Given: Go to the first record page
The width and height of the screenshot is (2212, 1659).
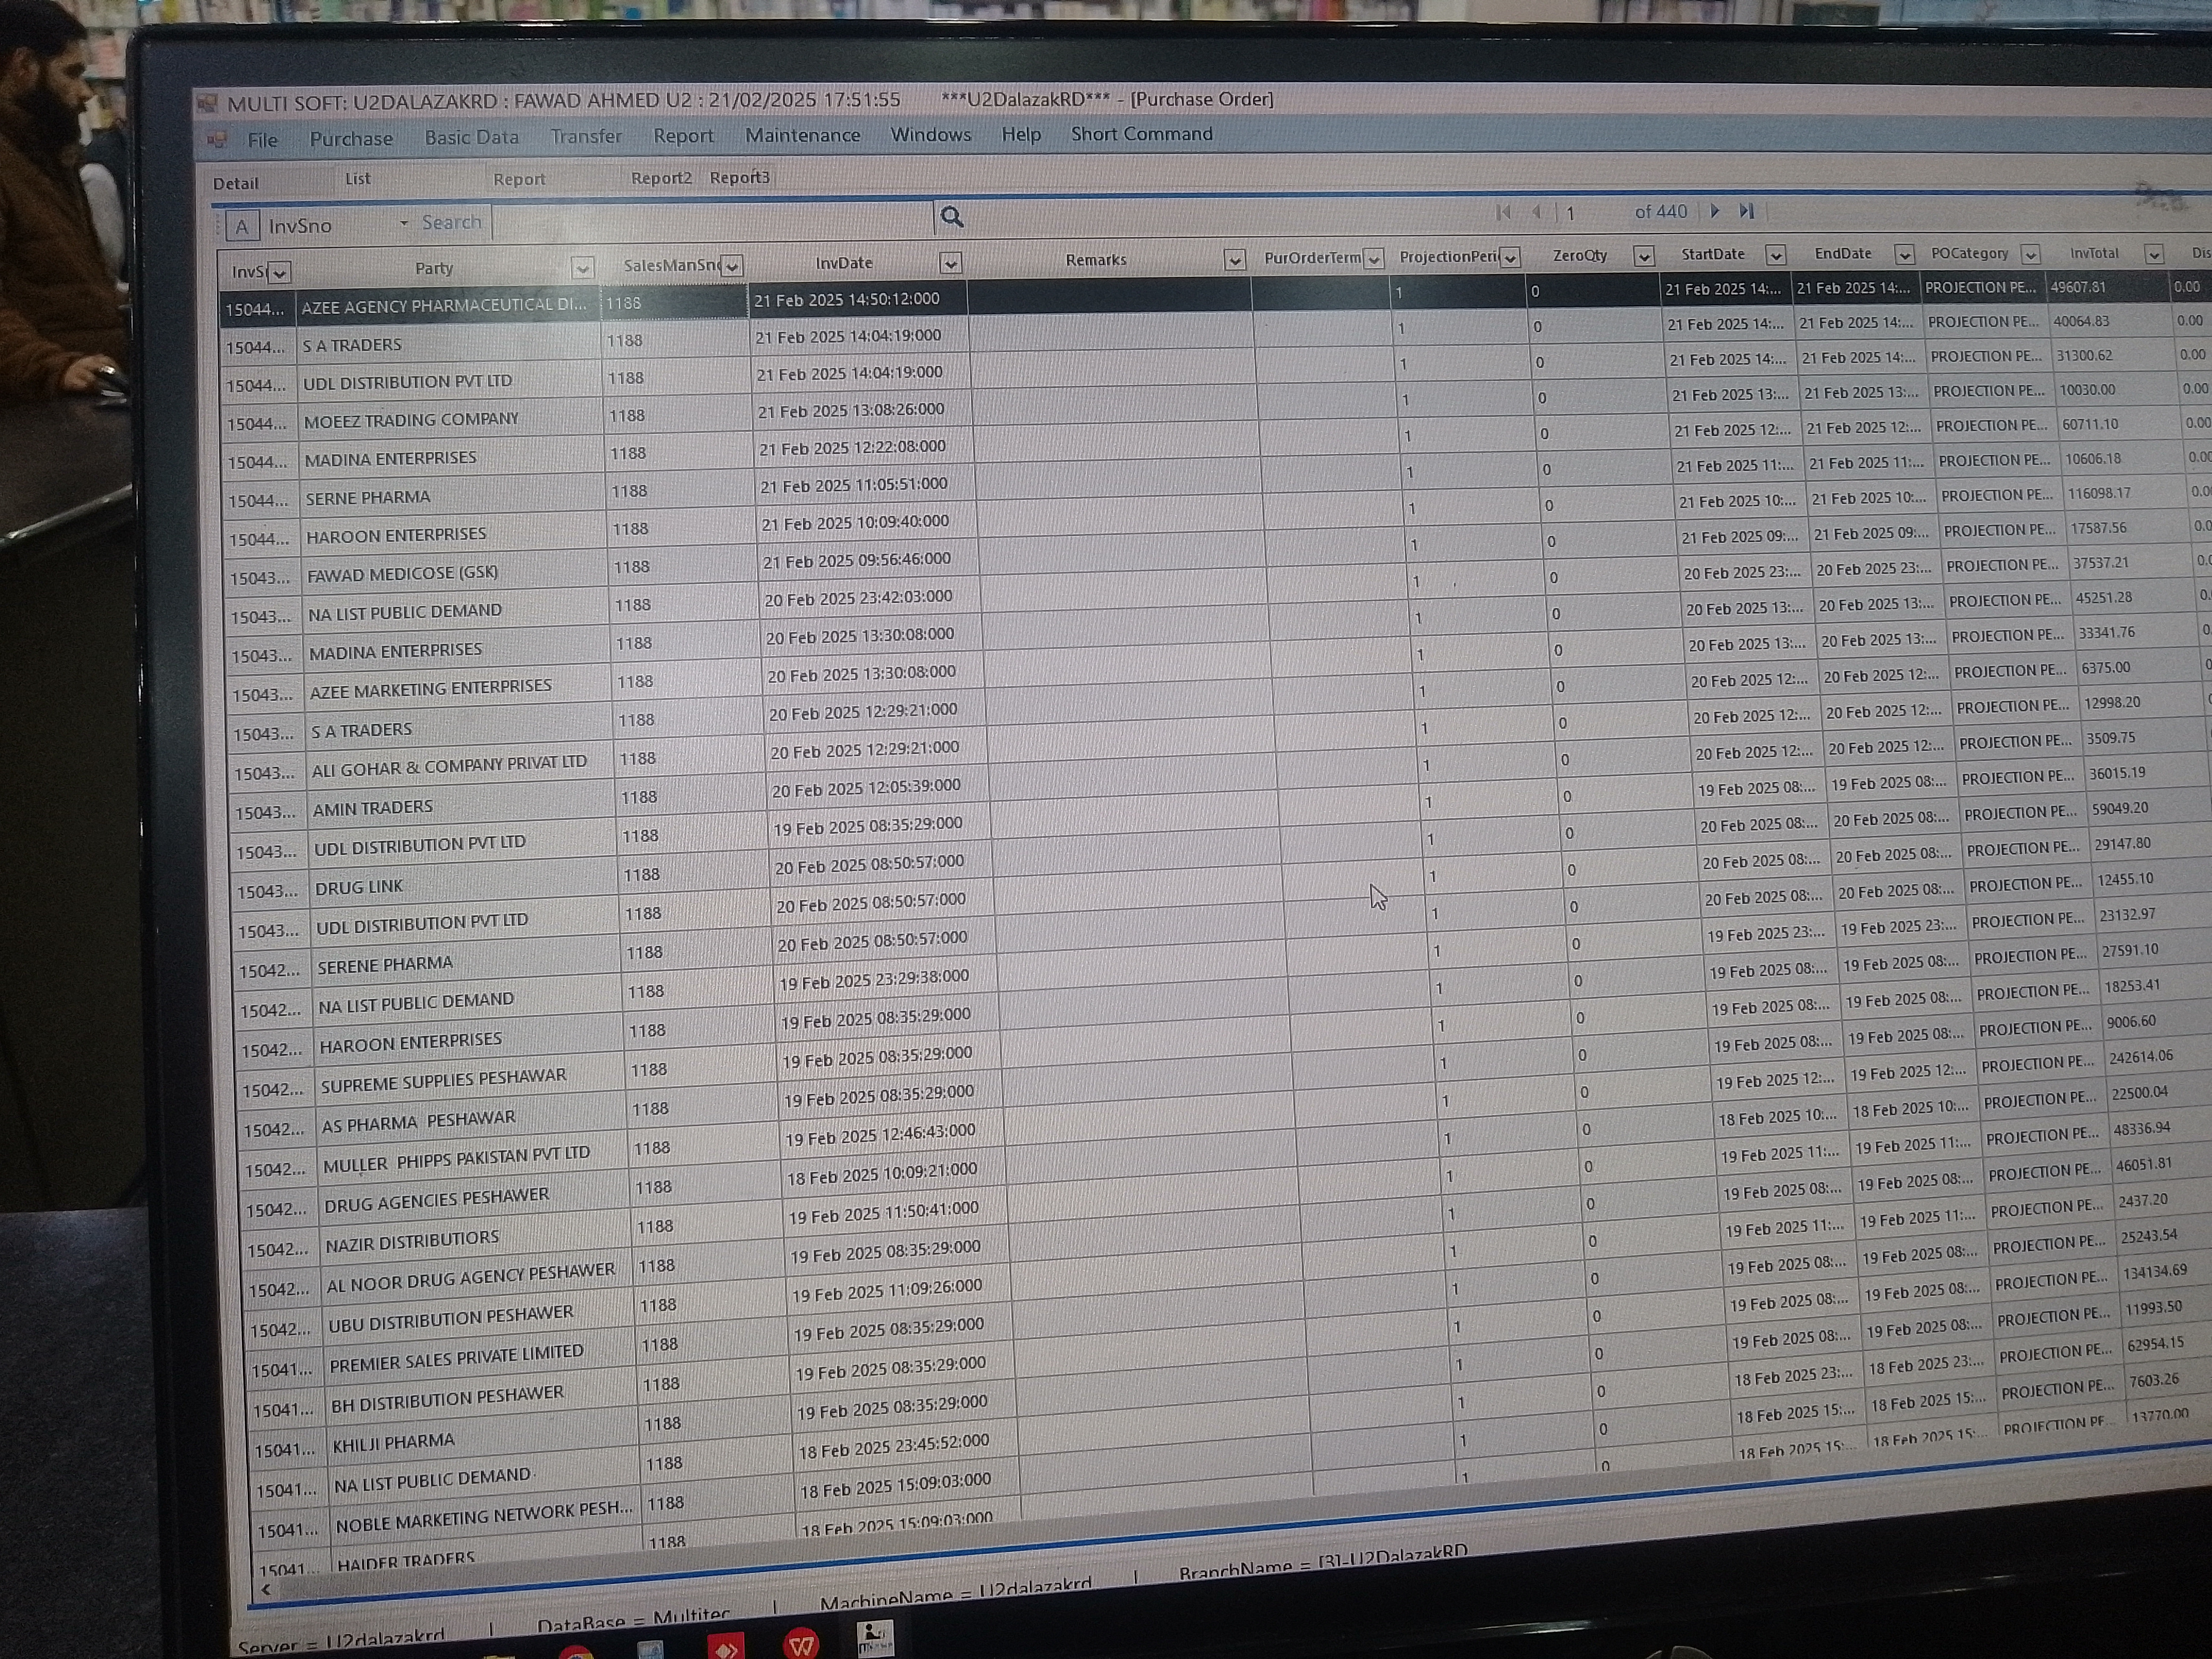Looking at the screenshot, I should 1503,212.
